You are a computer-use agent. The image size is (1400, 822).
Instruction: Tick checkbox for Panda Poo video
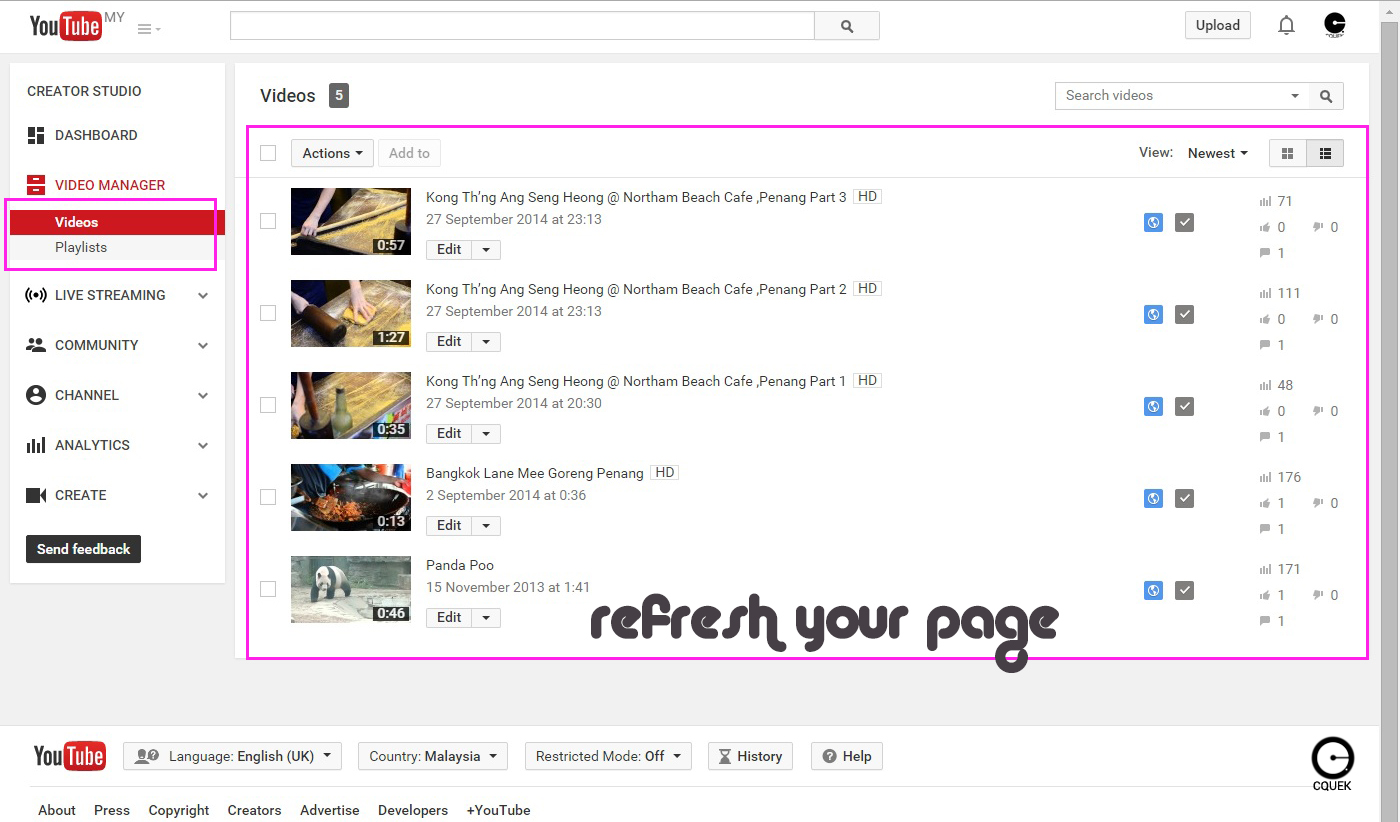tap(268, 589)
